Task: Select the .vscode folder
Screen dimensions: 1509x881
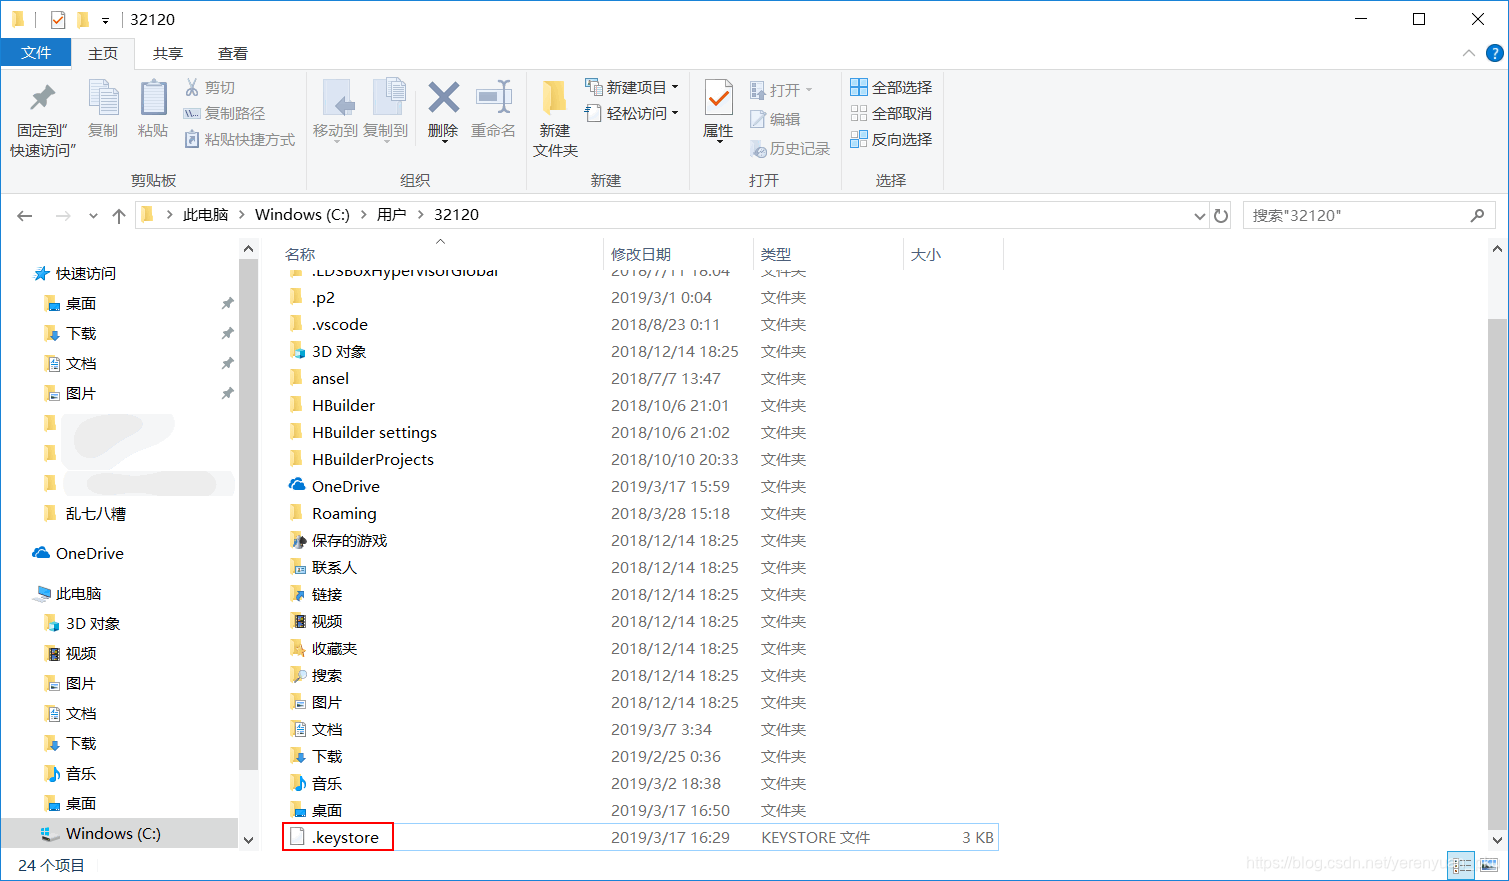Action: 340,324
